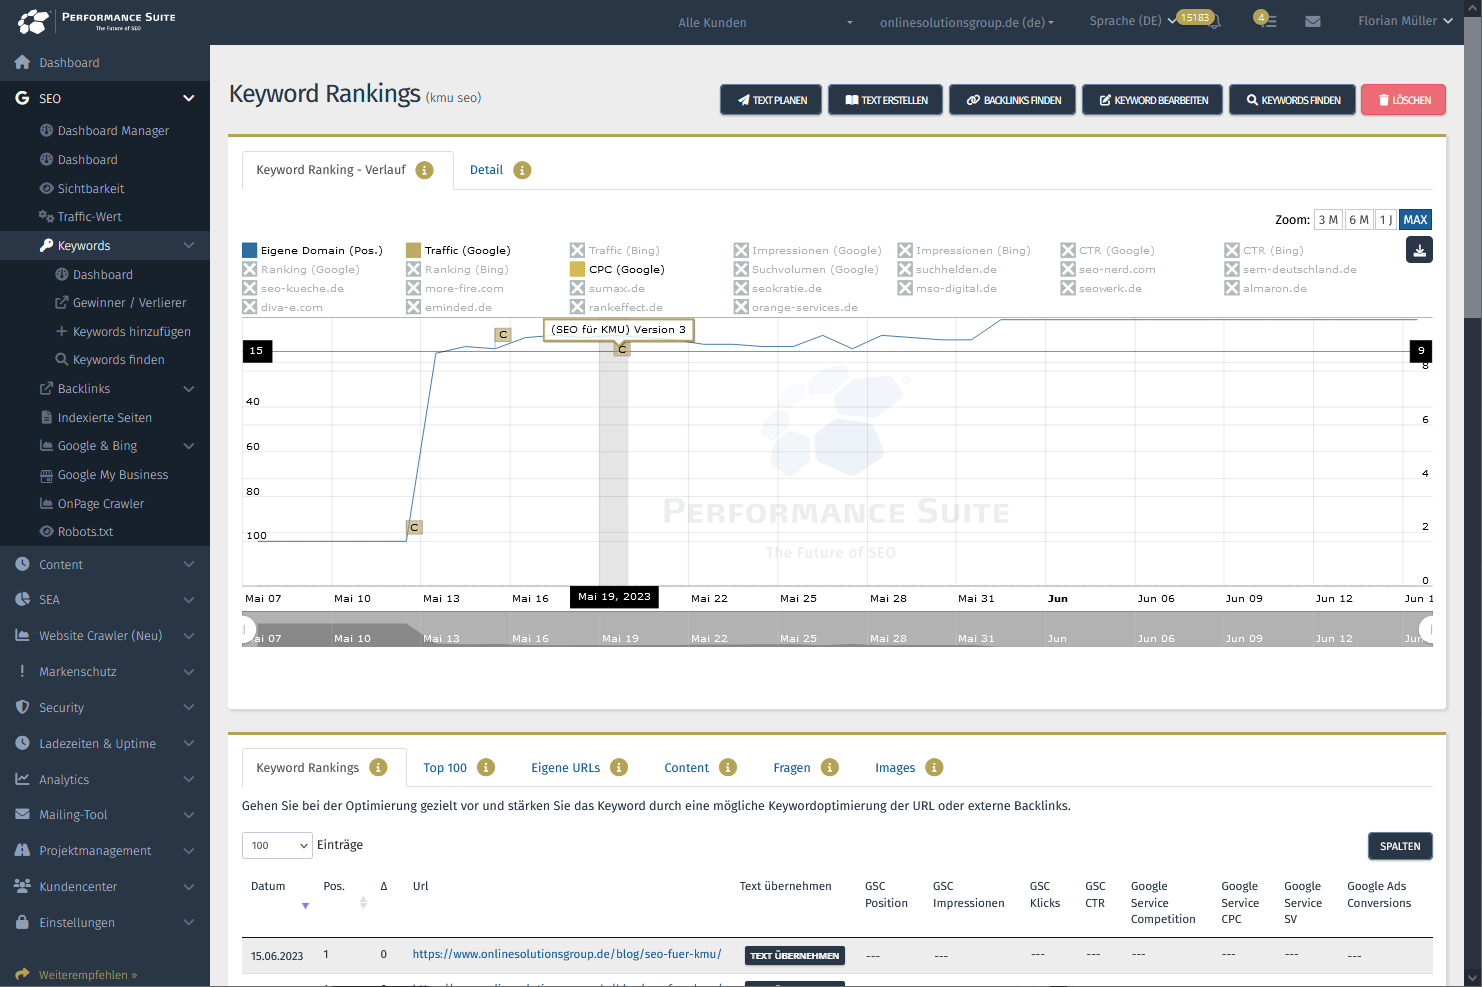The image size is (1482, 987).
Task: Expand the Content sidebar section
Action: coord(188,565)
